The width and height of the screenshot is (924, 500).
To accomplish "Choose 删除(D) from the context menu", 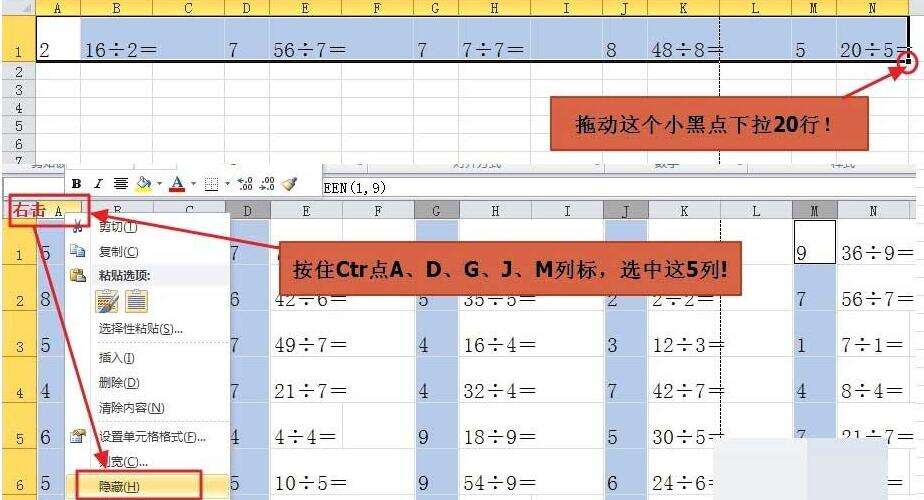I will pyautogui.click(x=118, y=383).
